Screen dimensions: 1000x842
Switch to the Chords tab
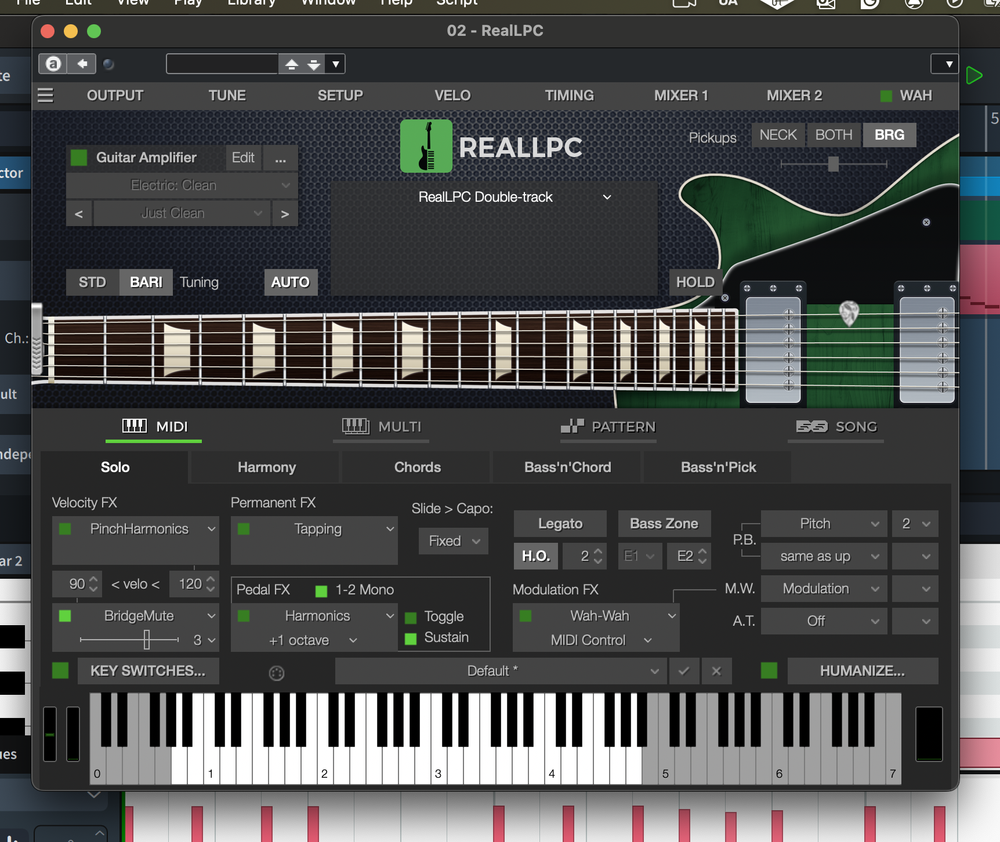[x=417, y=468]
